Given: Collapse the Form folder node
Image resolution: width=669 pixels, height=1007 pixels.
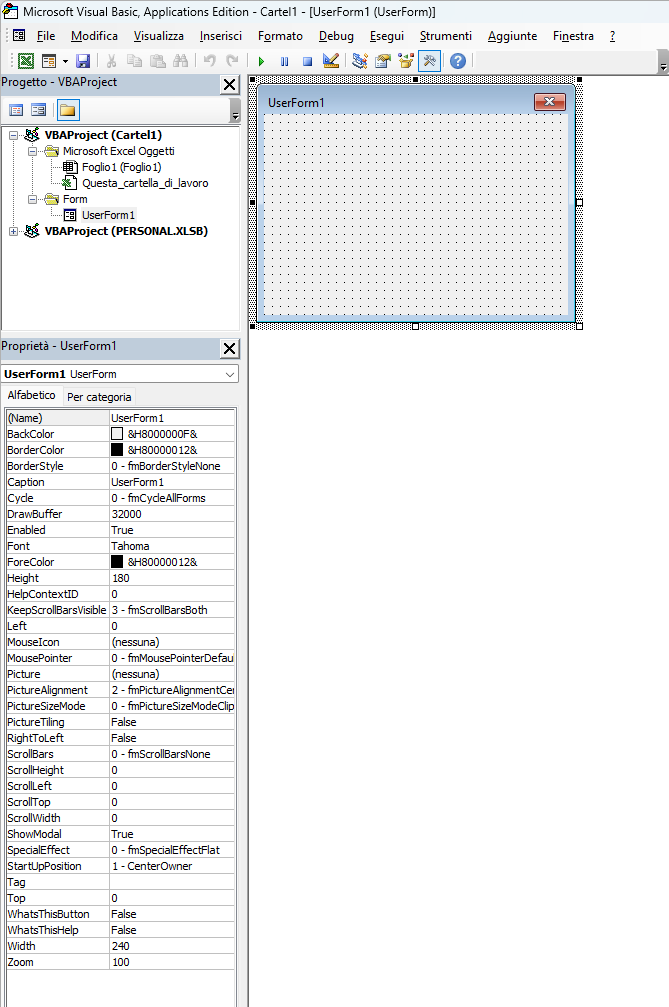Looking at the screenshot, I should click(x=32, y=200).
